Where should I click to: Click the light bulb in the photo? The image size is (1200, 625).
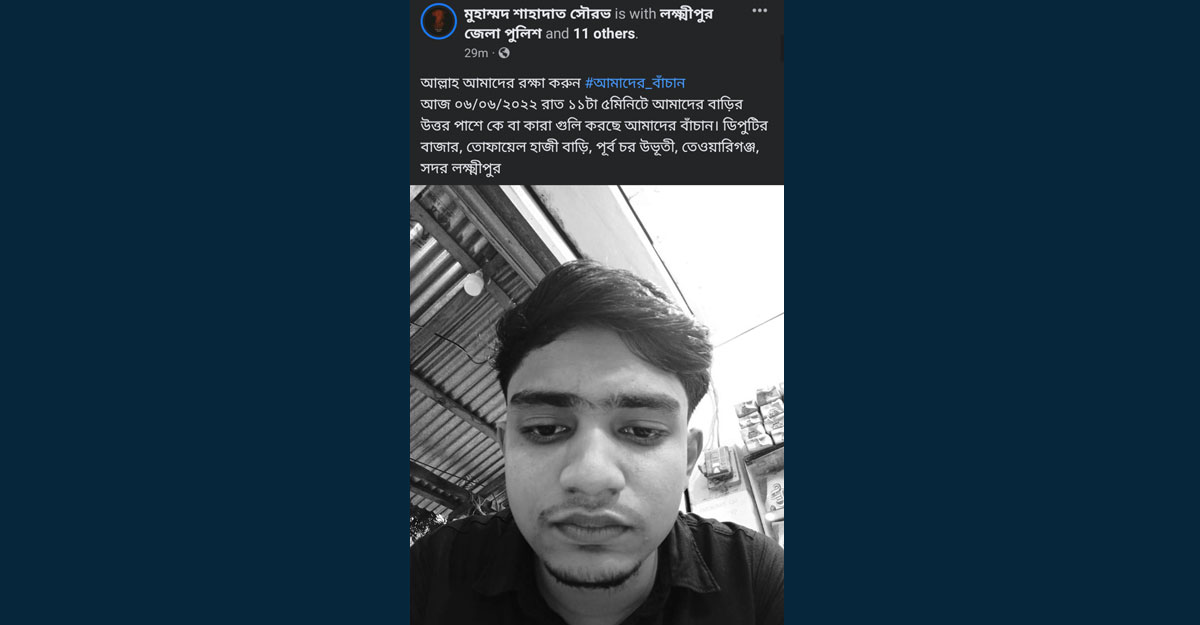[472, 283]
